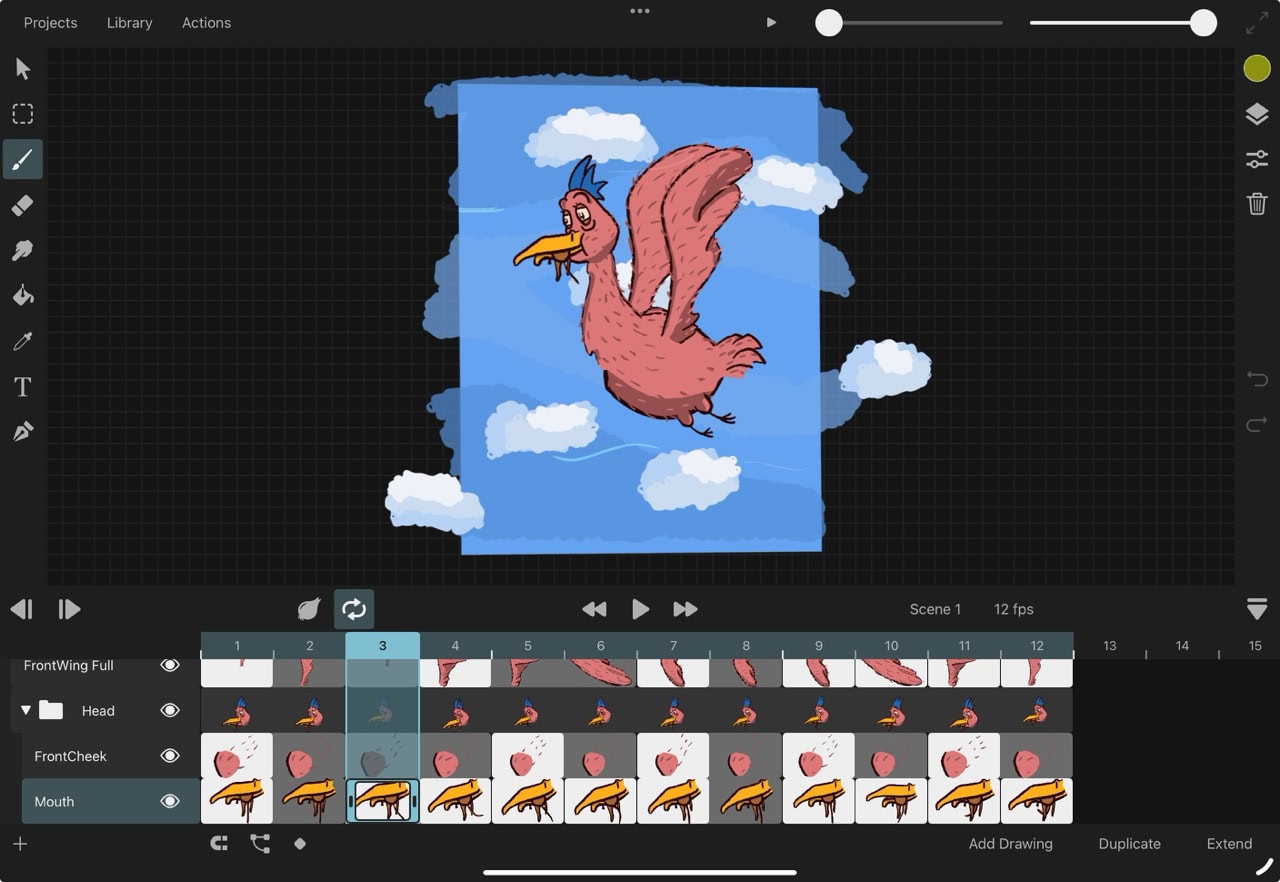
Task: Select the eyedropper tool
Action: click(23, 341)
